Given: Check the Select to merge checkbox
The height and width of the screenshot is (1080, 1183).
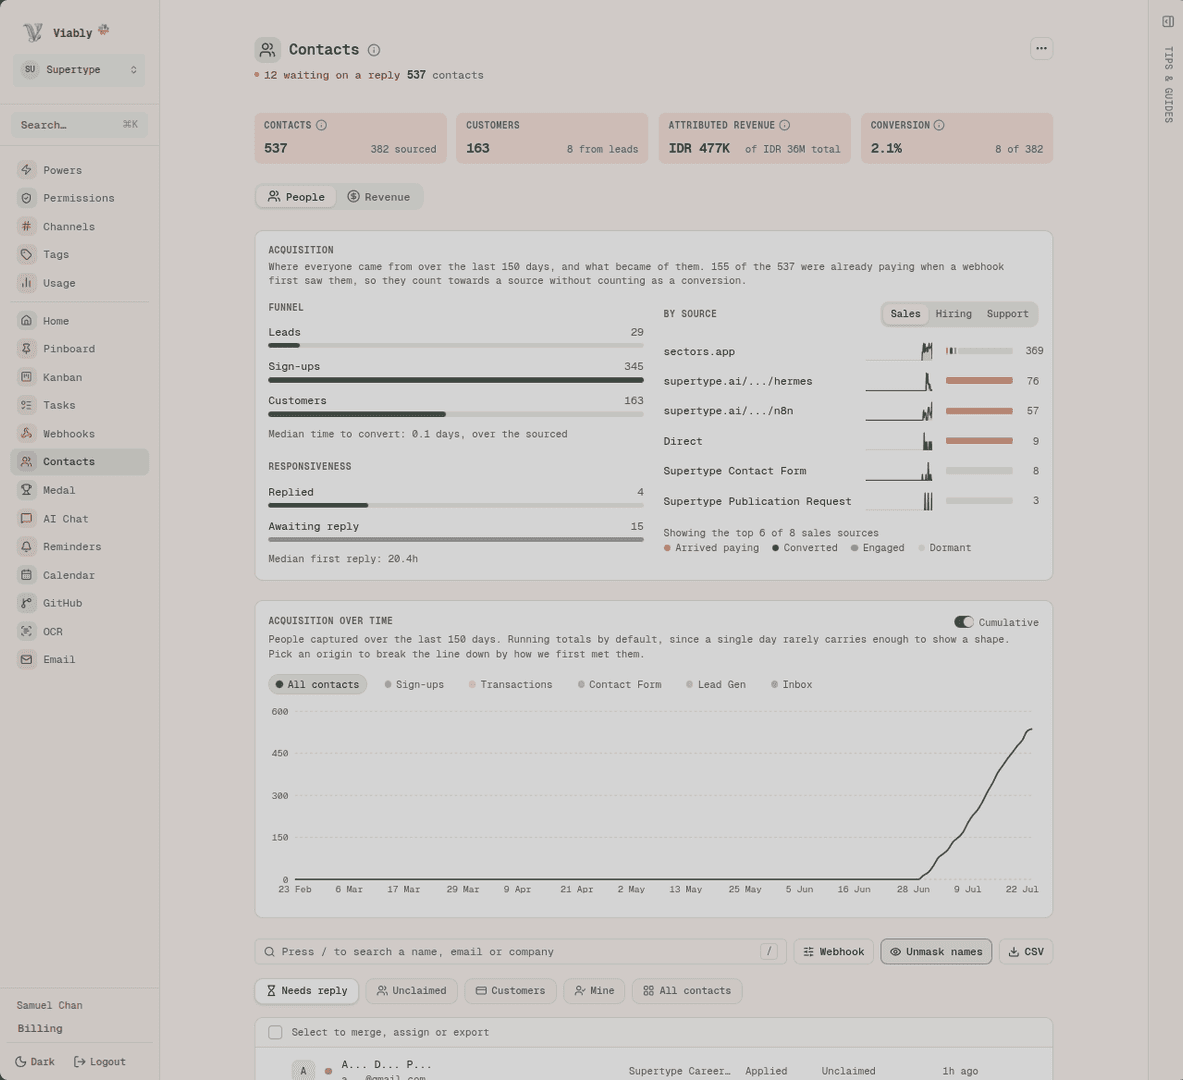Looking at the screenshot, I should click(275, 1032).
